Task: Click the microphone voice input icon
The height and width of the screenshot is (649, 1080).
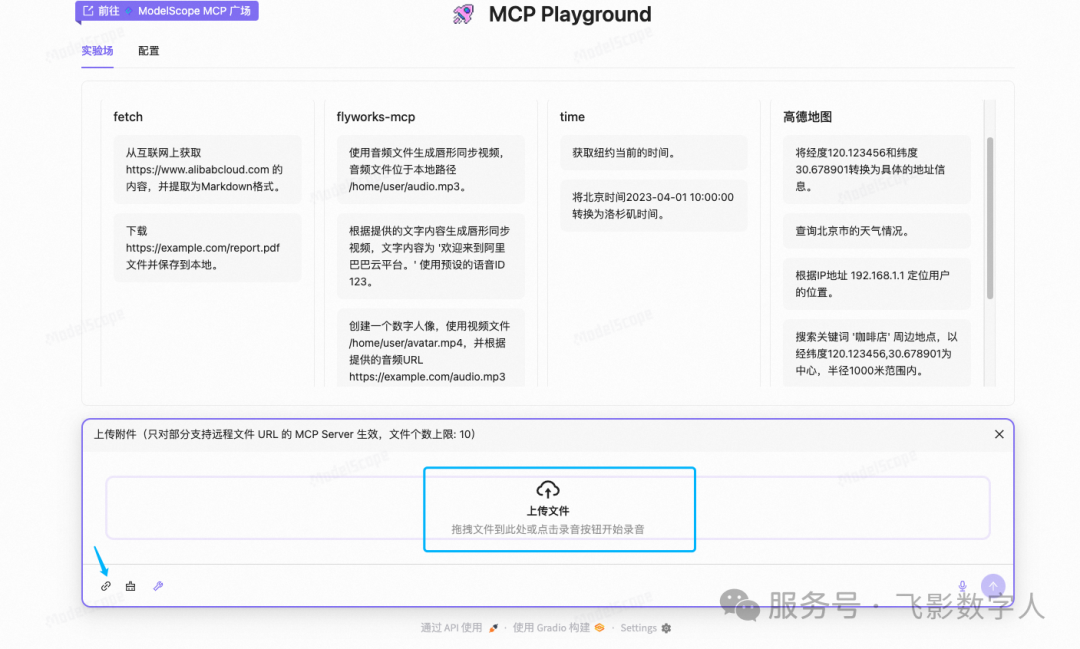Action: click(x=962, y=586)
